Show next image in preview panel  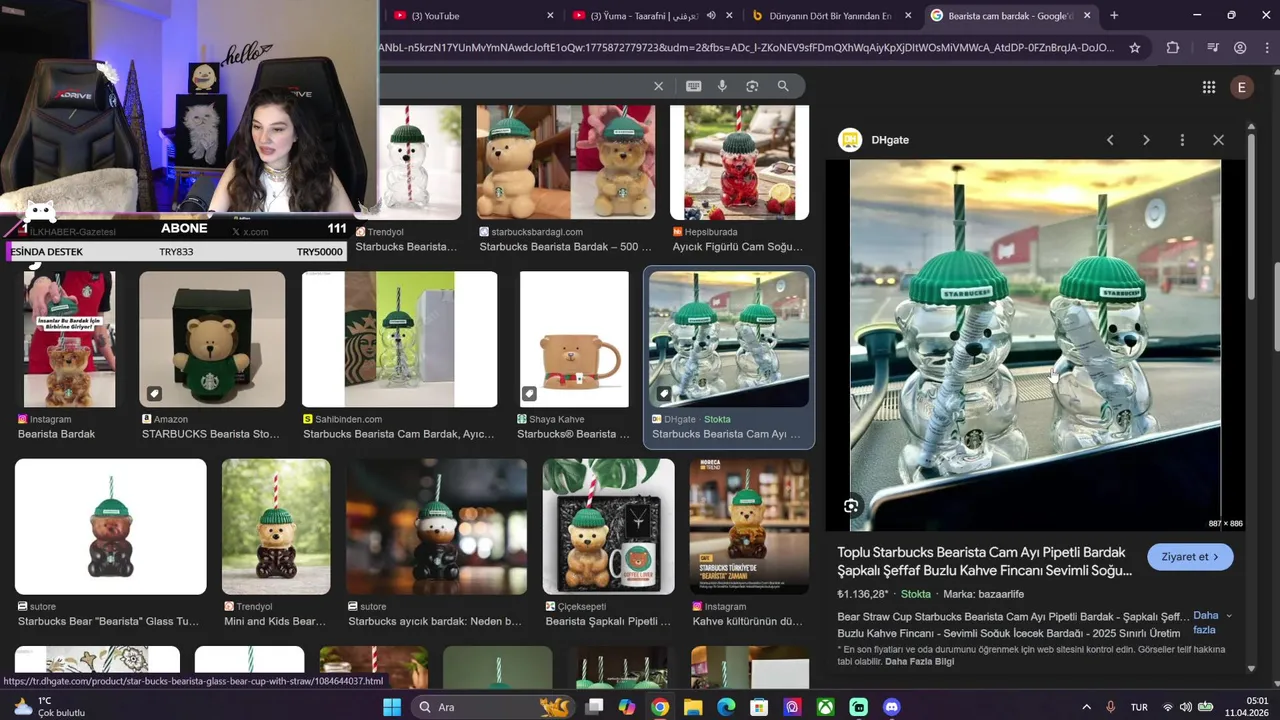[1146, 140]
